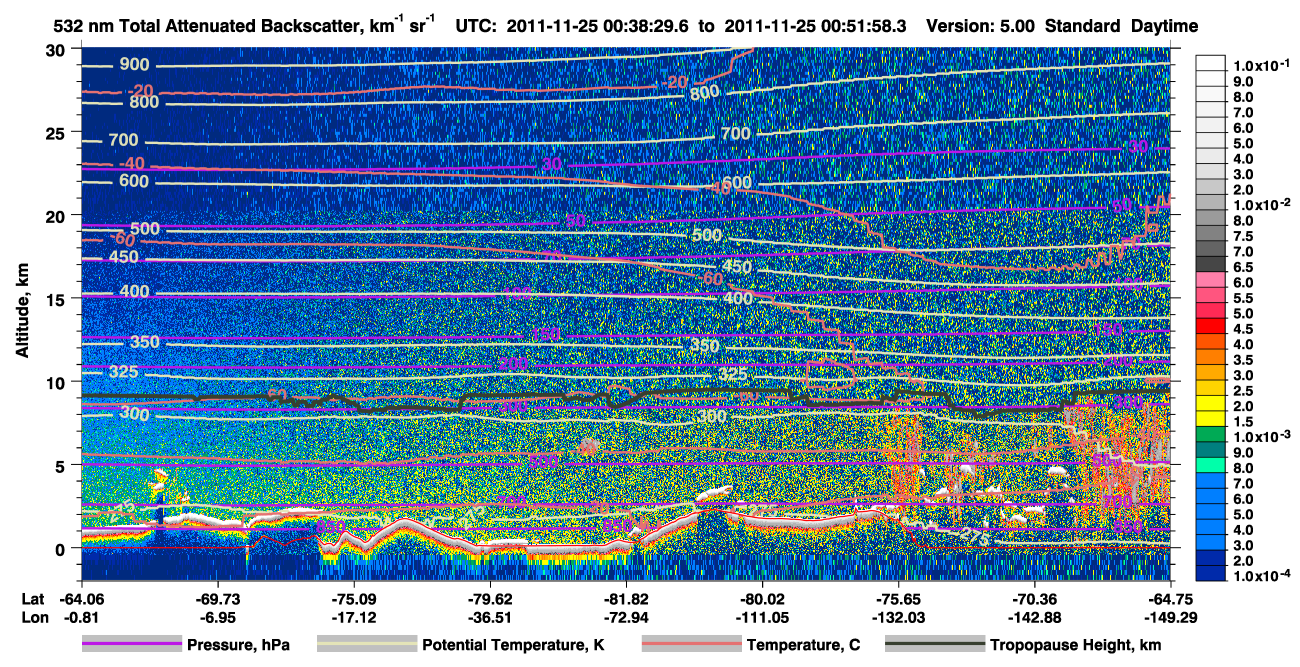Click longitude value '-72.94'
The width and height of the screenshot is (1300, 667).
click(x=626, y=616)
